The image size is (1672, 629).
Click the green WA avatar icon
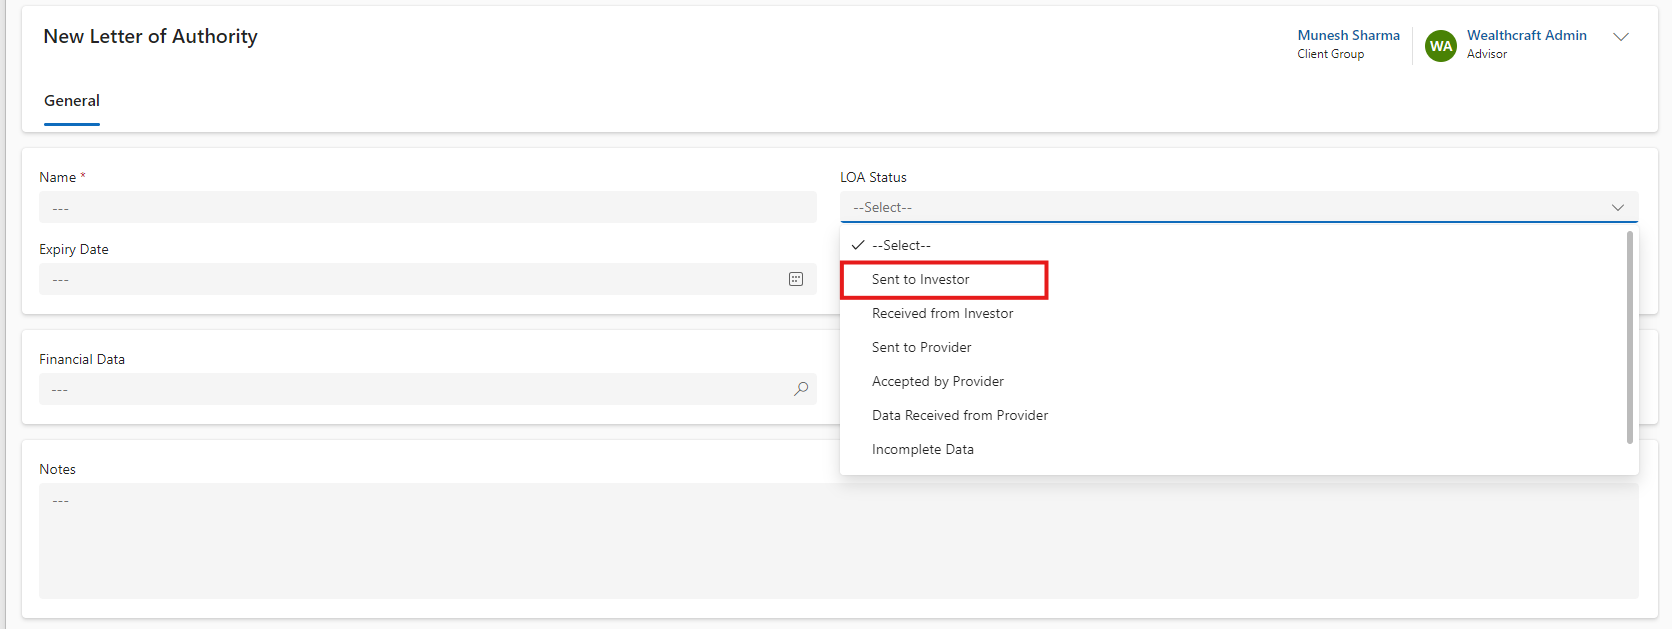1440,46
